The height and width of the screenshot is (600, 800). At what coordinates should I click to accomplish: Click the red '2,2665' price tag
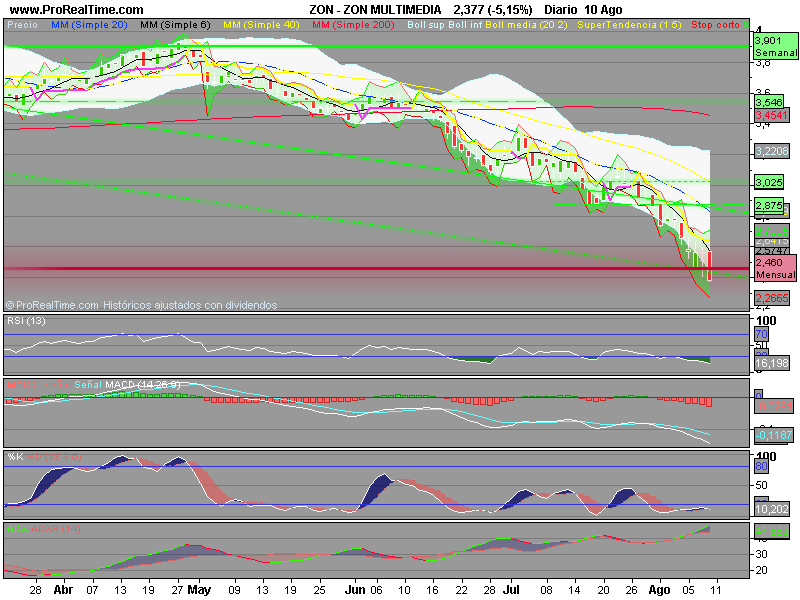coord(771,298)
